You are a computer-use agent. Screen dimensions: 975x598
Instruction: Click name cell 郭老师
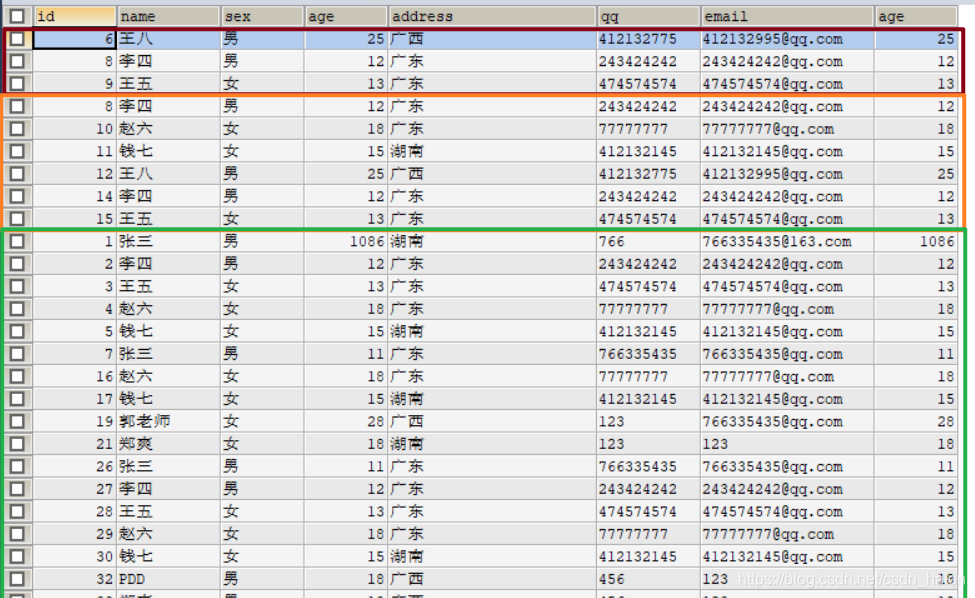tap(169, 421)
